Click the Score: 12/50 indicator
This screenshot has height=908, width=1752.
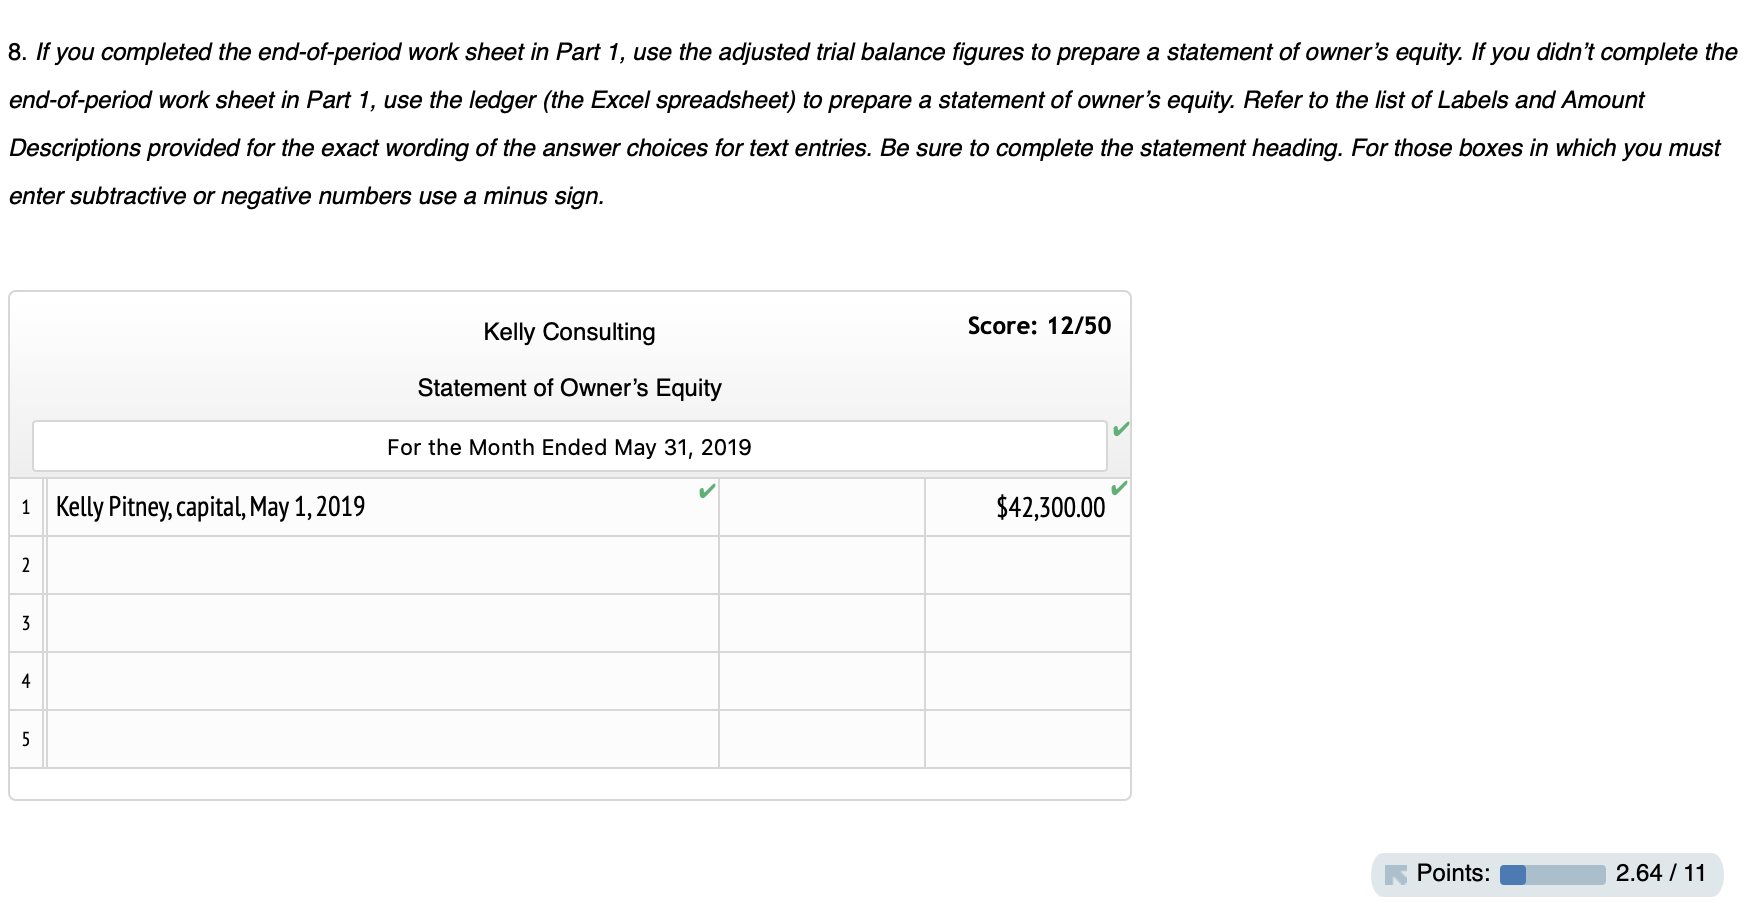click(1037, 325)
